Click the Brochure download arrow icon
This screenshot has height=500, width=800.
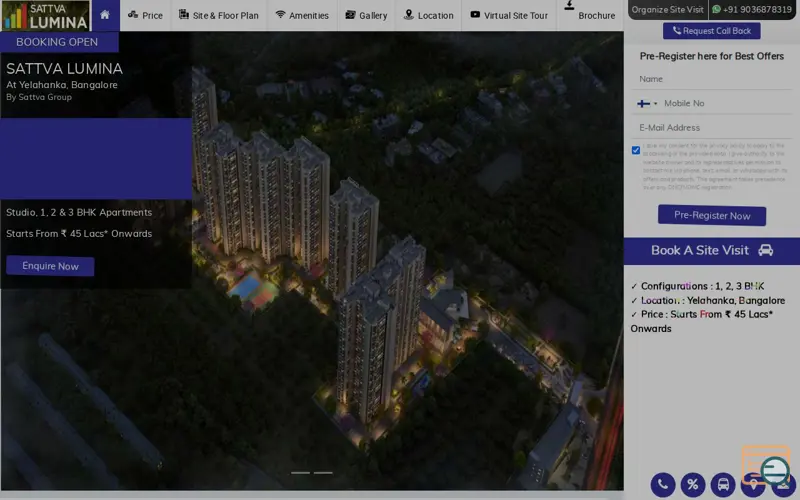(x=569, y=5)
